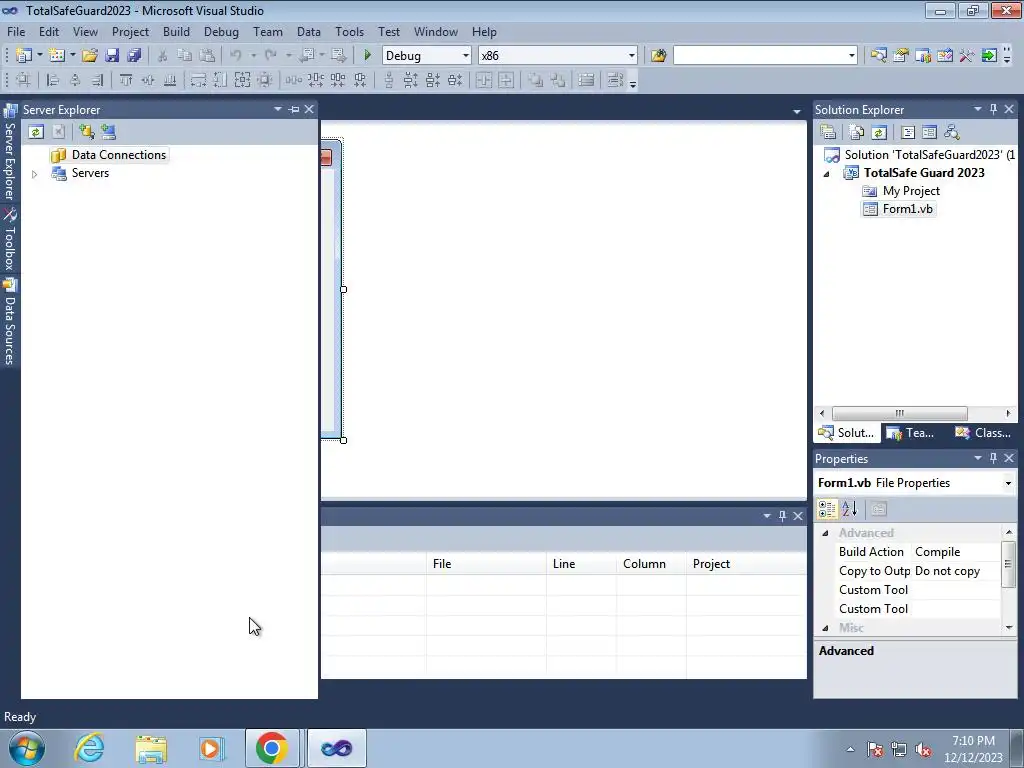Open Toolbox using the toolbar wrench icon
Viewport: 1024px width, 768px height.
(967, 56)
